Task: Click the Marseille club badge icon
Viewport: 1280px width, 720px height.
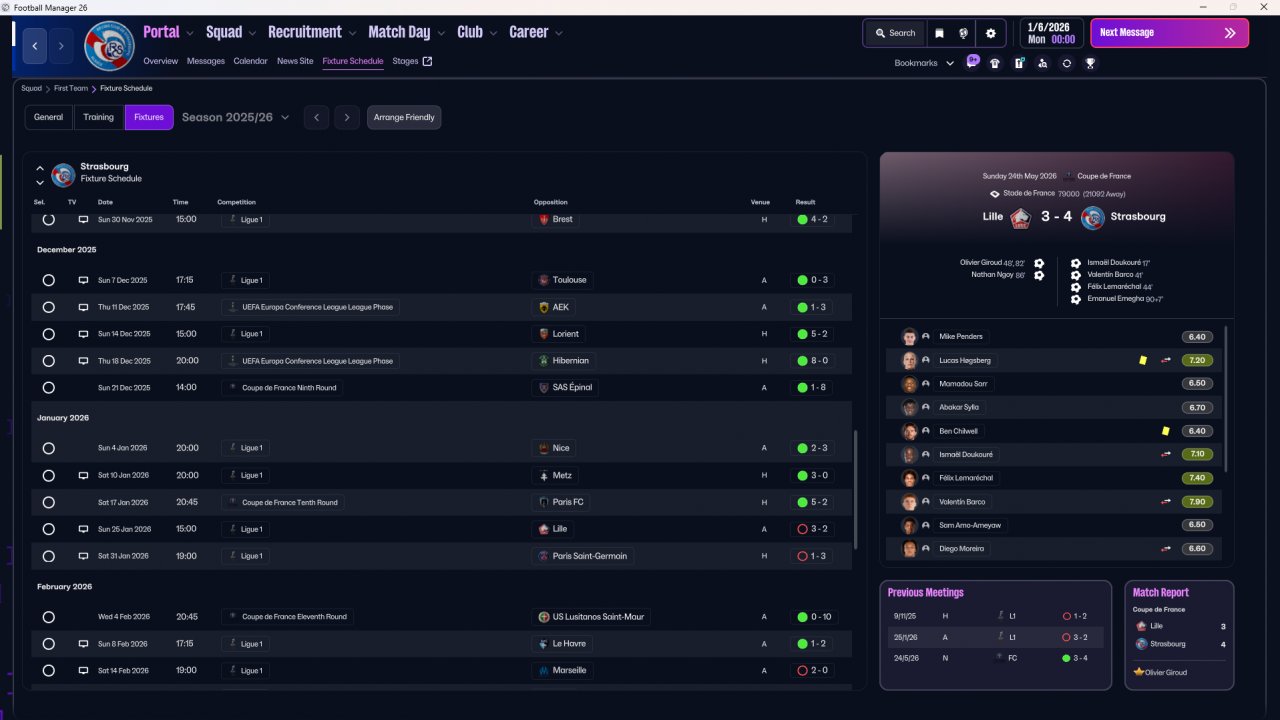Action: click(x=544, y=670)
